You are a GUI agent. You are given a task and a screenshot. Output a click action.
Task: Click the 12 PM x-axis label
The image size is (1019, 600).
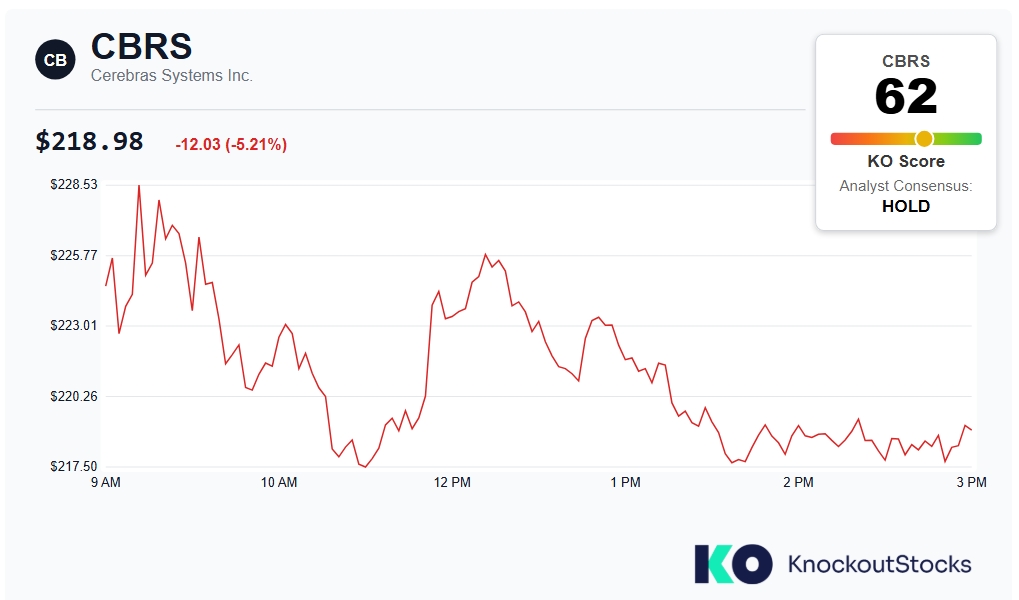pyautogui.click(x=452, y=482)
